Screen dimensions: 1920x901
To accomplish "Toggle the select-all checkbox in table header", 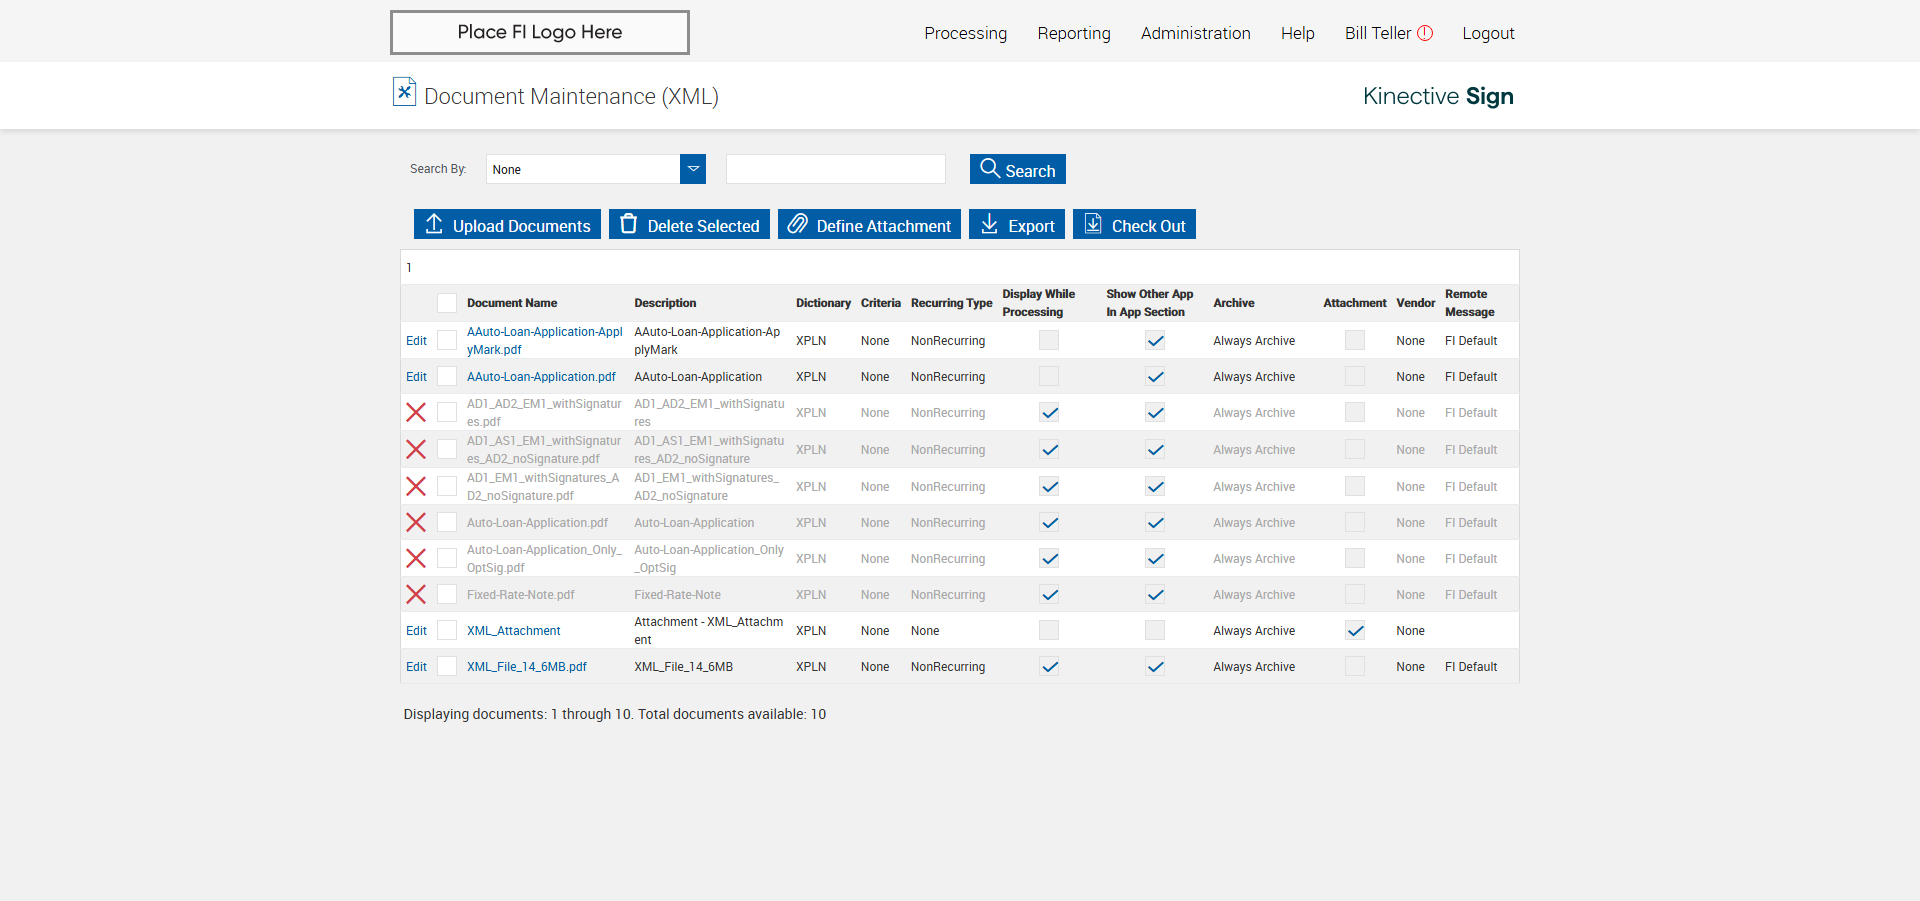I will (x=447, y=303).
